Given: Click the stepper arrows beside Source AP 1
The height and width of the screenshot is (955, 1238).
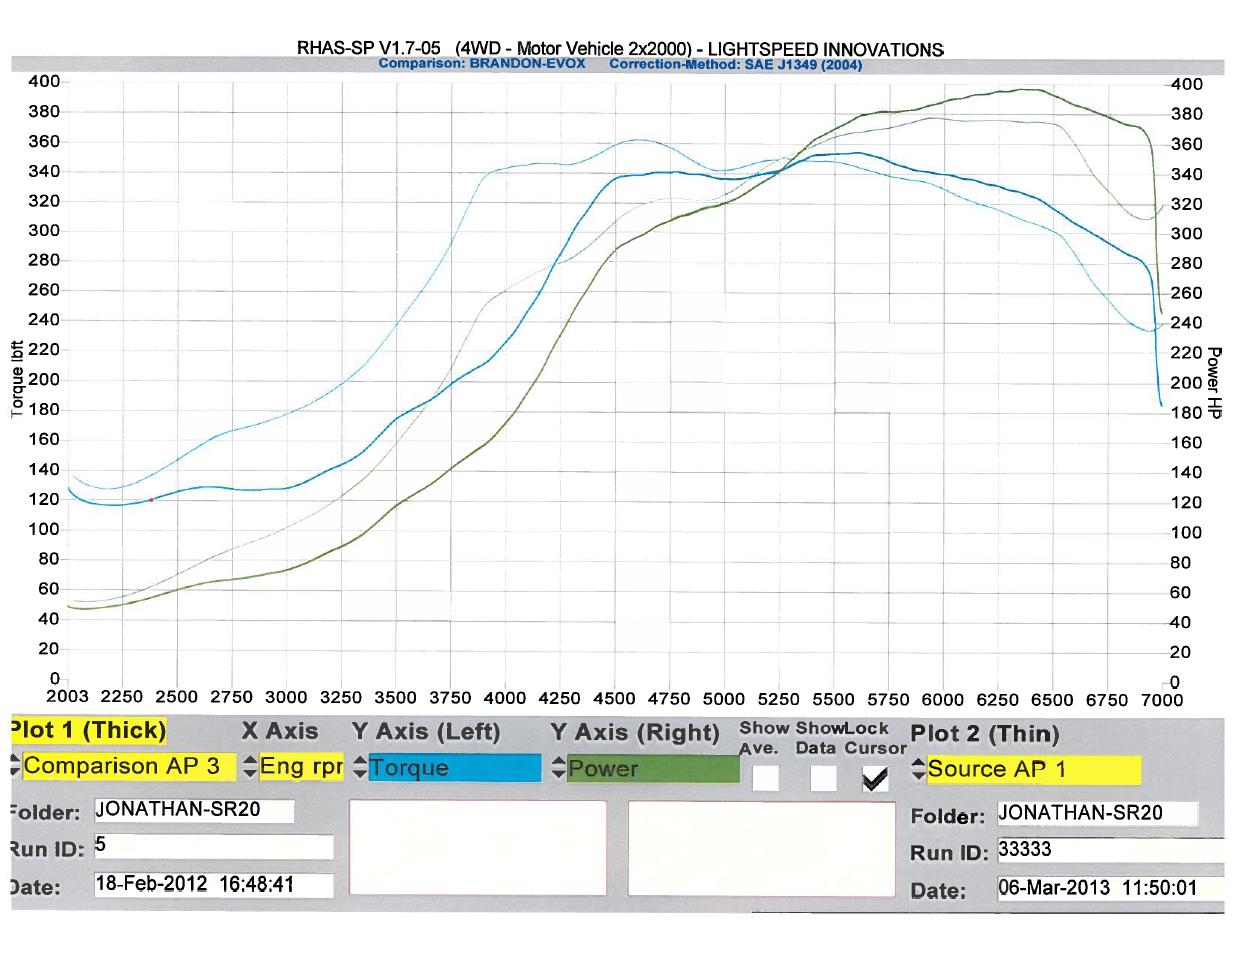Looking at the screenshot, I should pyautogui.click(x=919, y=770).
